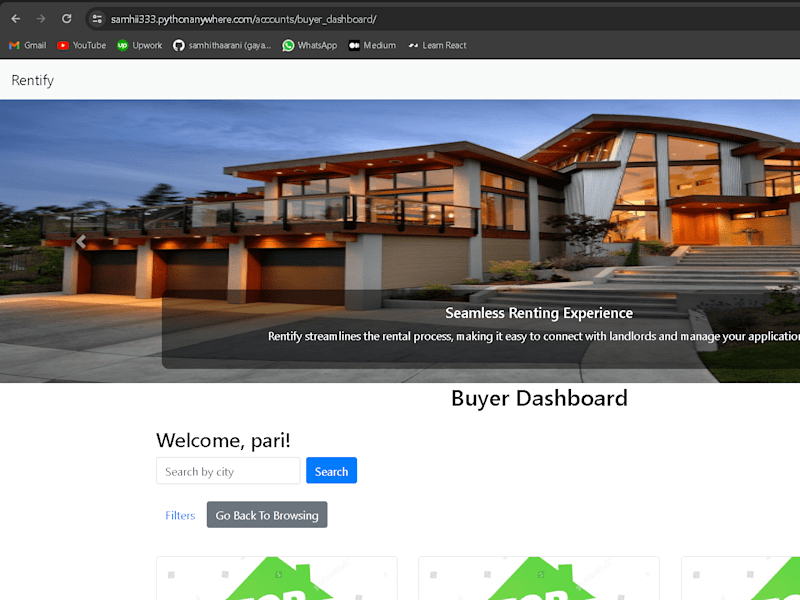Image resolution: width=800 pixels, height=600 pixels.
Task: Open the second property card image
Action: [x=539, y=579]
